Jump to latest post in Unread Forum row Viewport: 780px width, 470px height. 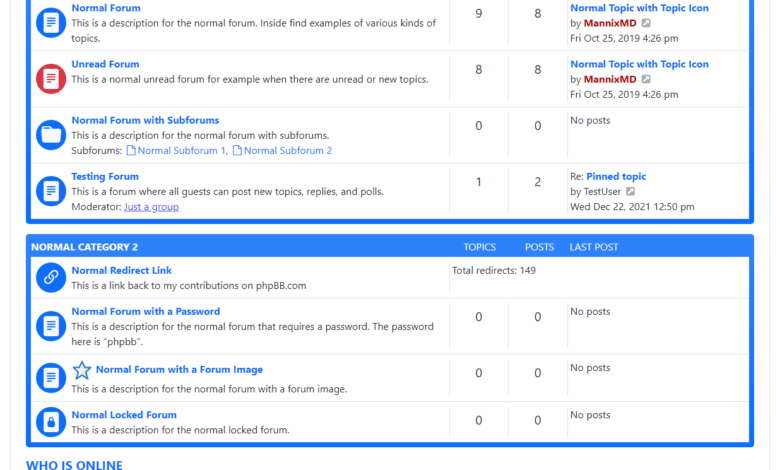646,80
